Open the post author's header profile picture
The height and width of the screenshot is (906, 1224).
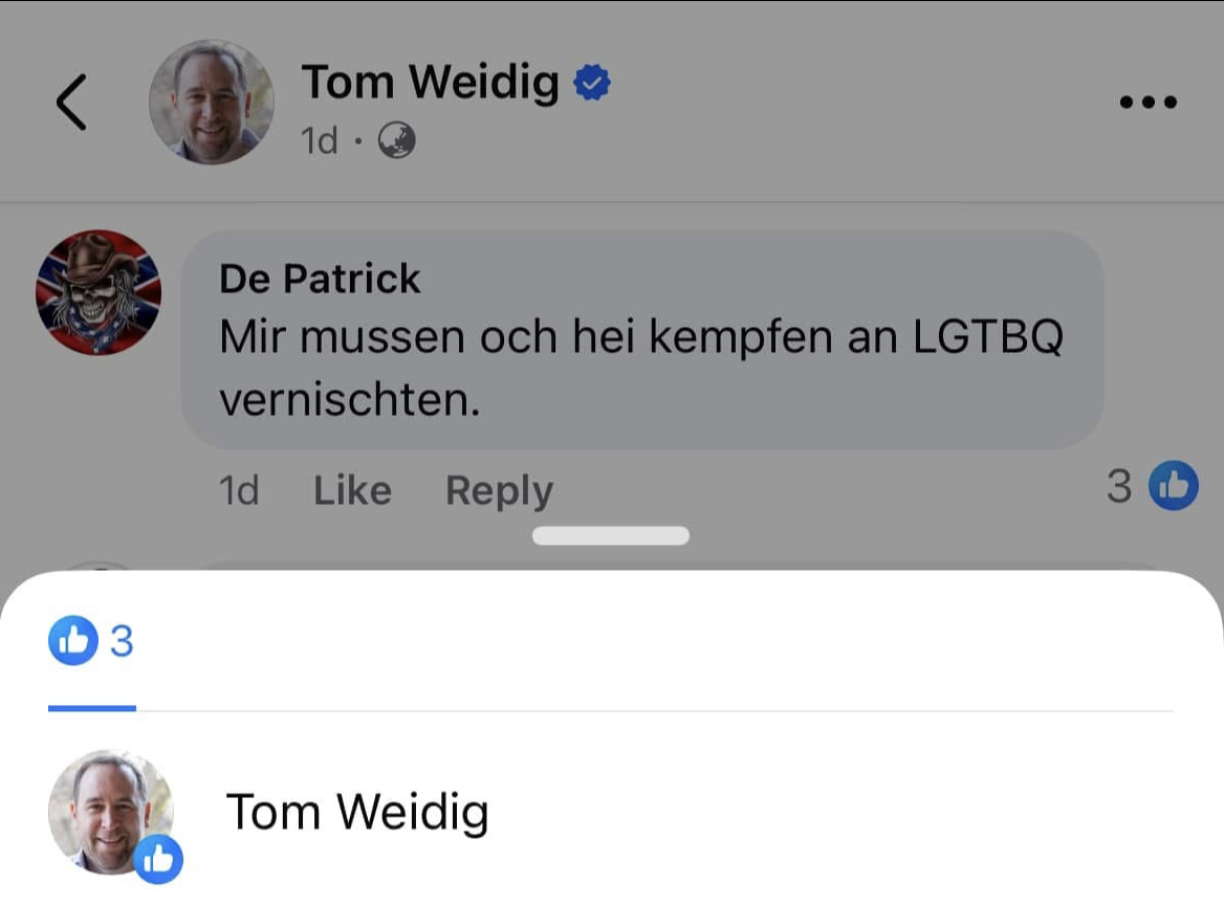(211, 102)
